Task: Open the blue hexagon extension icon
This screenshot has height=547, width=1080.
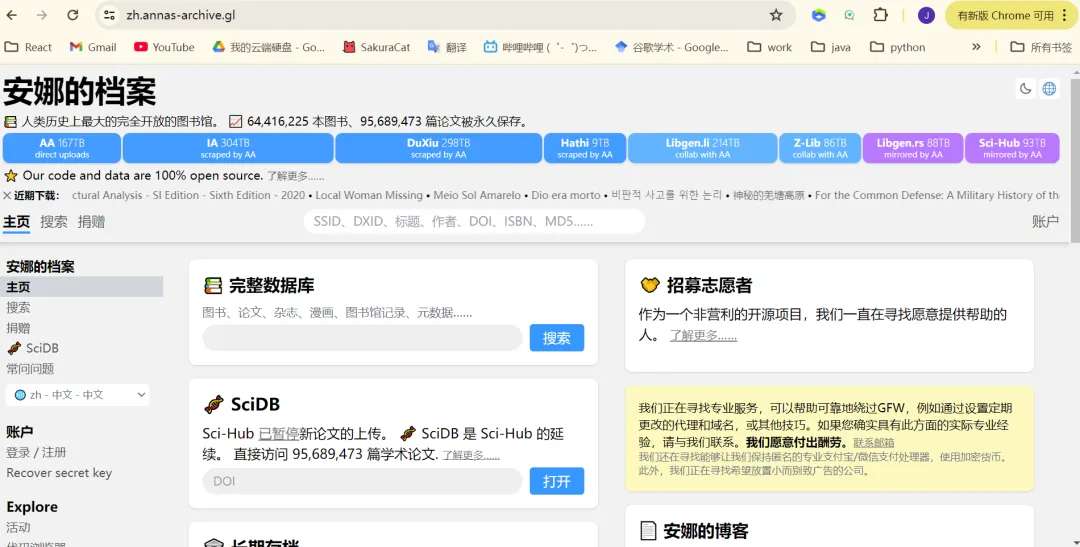Action: pos(818,15)
